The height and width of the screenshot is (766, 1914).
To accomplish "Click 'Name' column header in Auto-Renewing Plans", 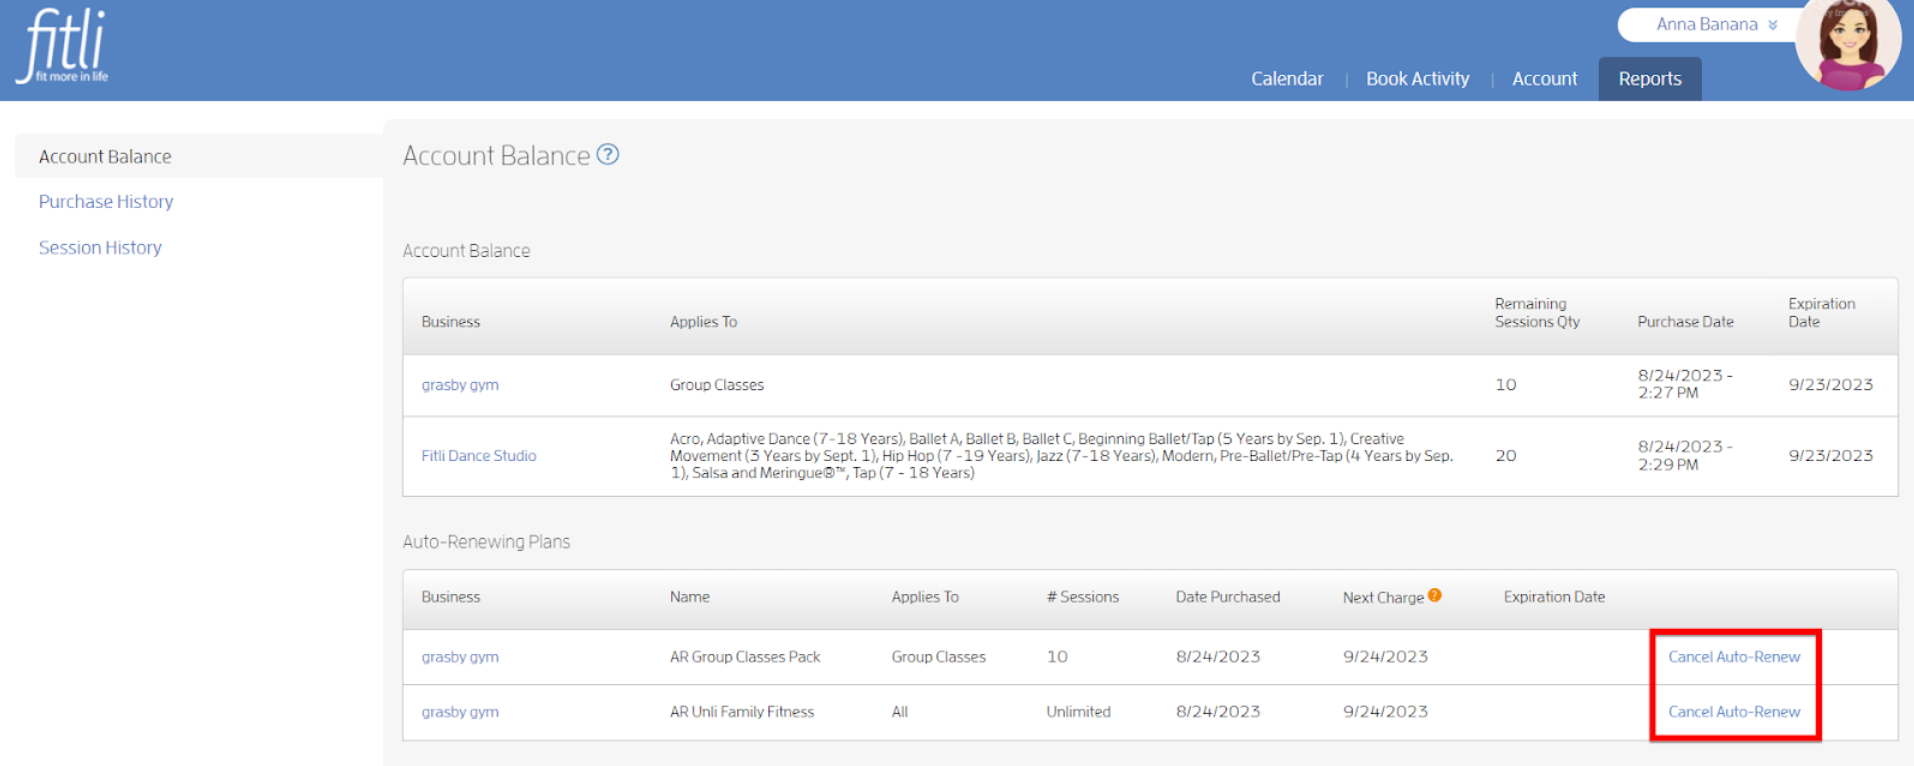I will [x=690, y=597].
